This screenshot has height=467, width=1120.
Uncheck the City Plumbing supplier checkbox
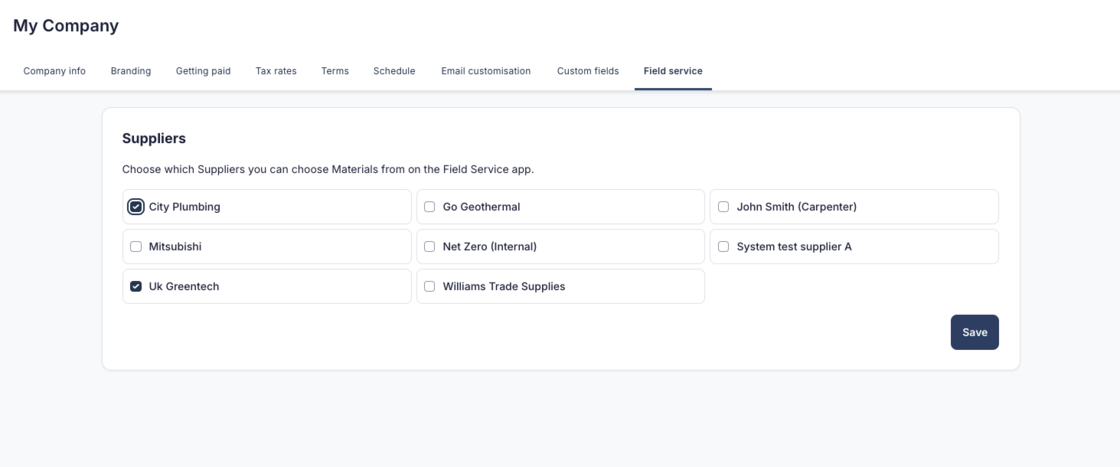point(136,207)
